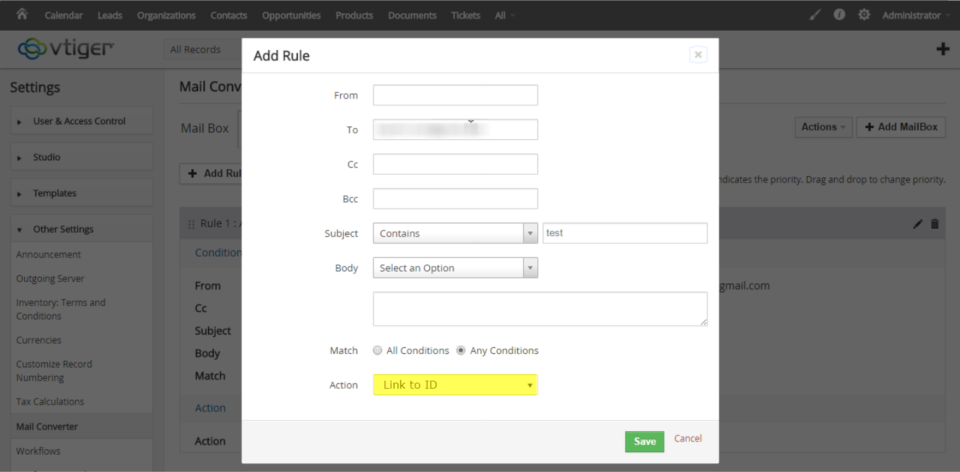This screenshot has width=960, height=472.
Task: Expand User & Access Control section
Action: (x=81, y=121)
